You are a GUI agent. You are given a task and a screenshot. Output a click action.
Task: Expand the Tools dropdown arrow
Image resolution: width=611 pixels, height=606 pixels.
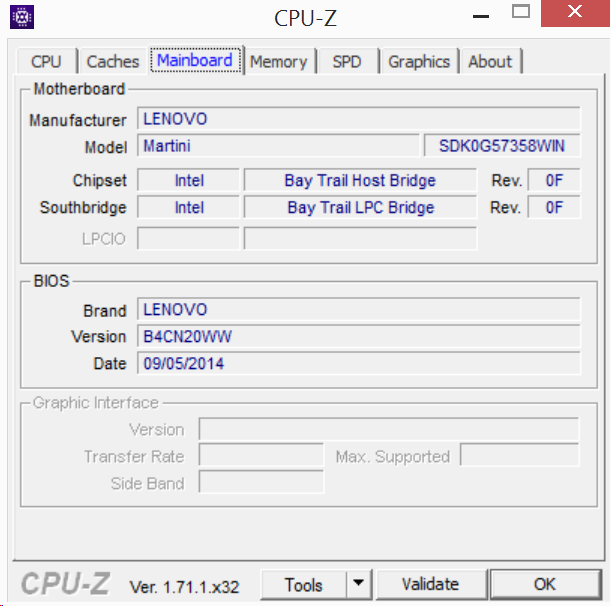point(358,584)
